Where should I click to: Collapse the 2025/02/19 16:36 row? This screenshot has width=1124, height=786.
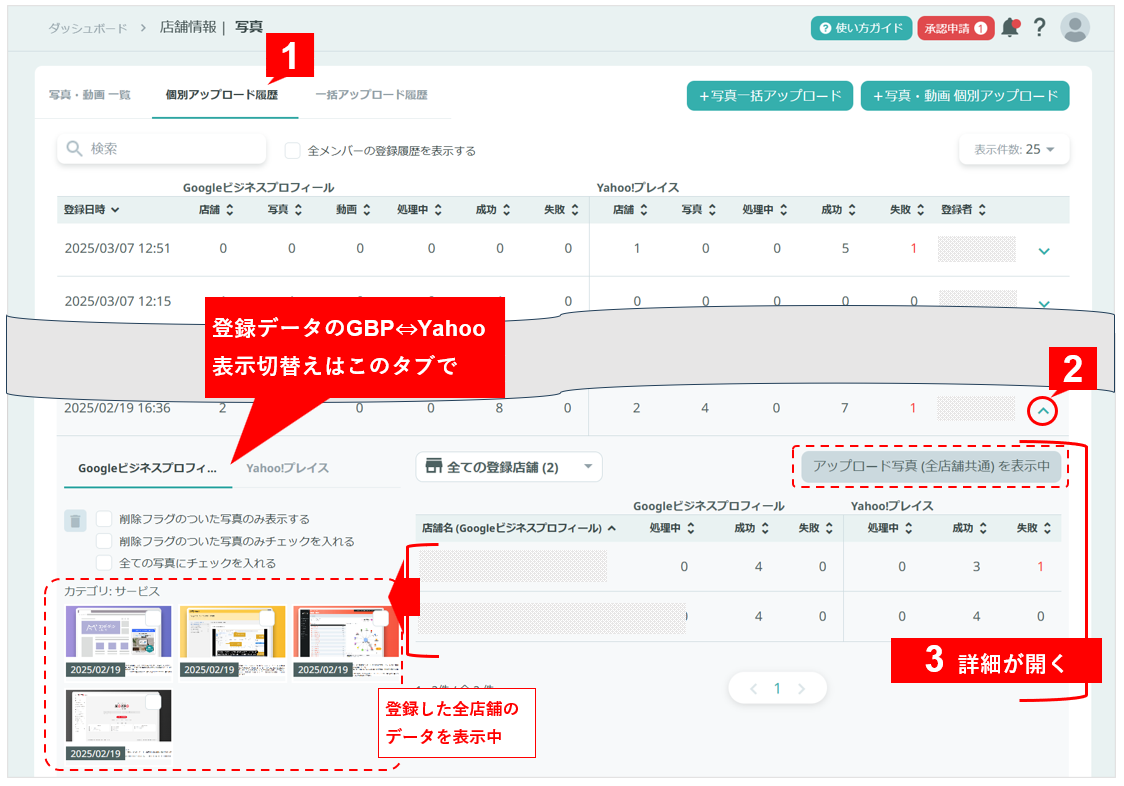click(x=1042, y=411)
